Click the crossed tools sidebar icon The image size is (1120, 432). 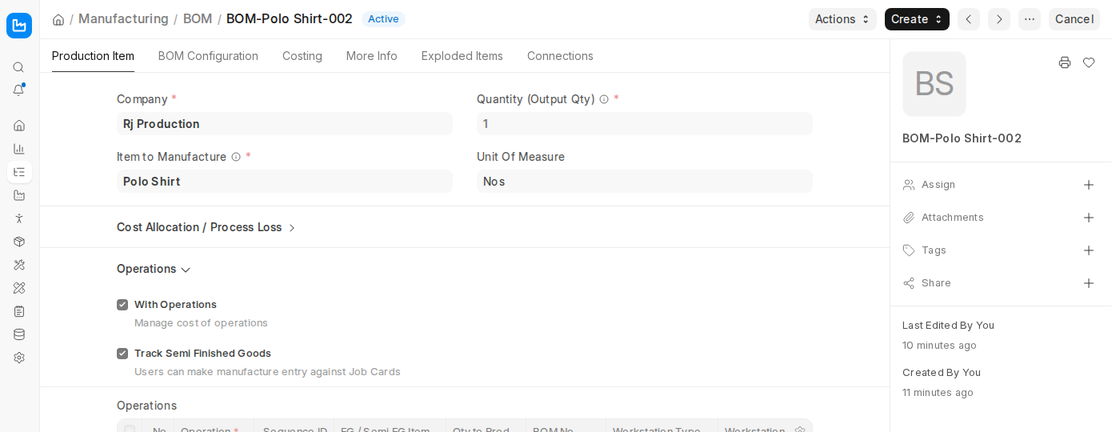[19, 265]
